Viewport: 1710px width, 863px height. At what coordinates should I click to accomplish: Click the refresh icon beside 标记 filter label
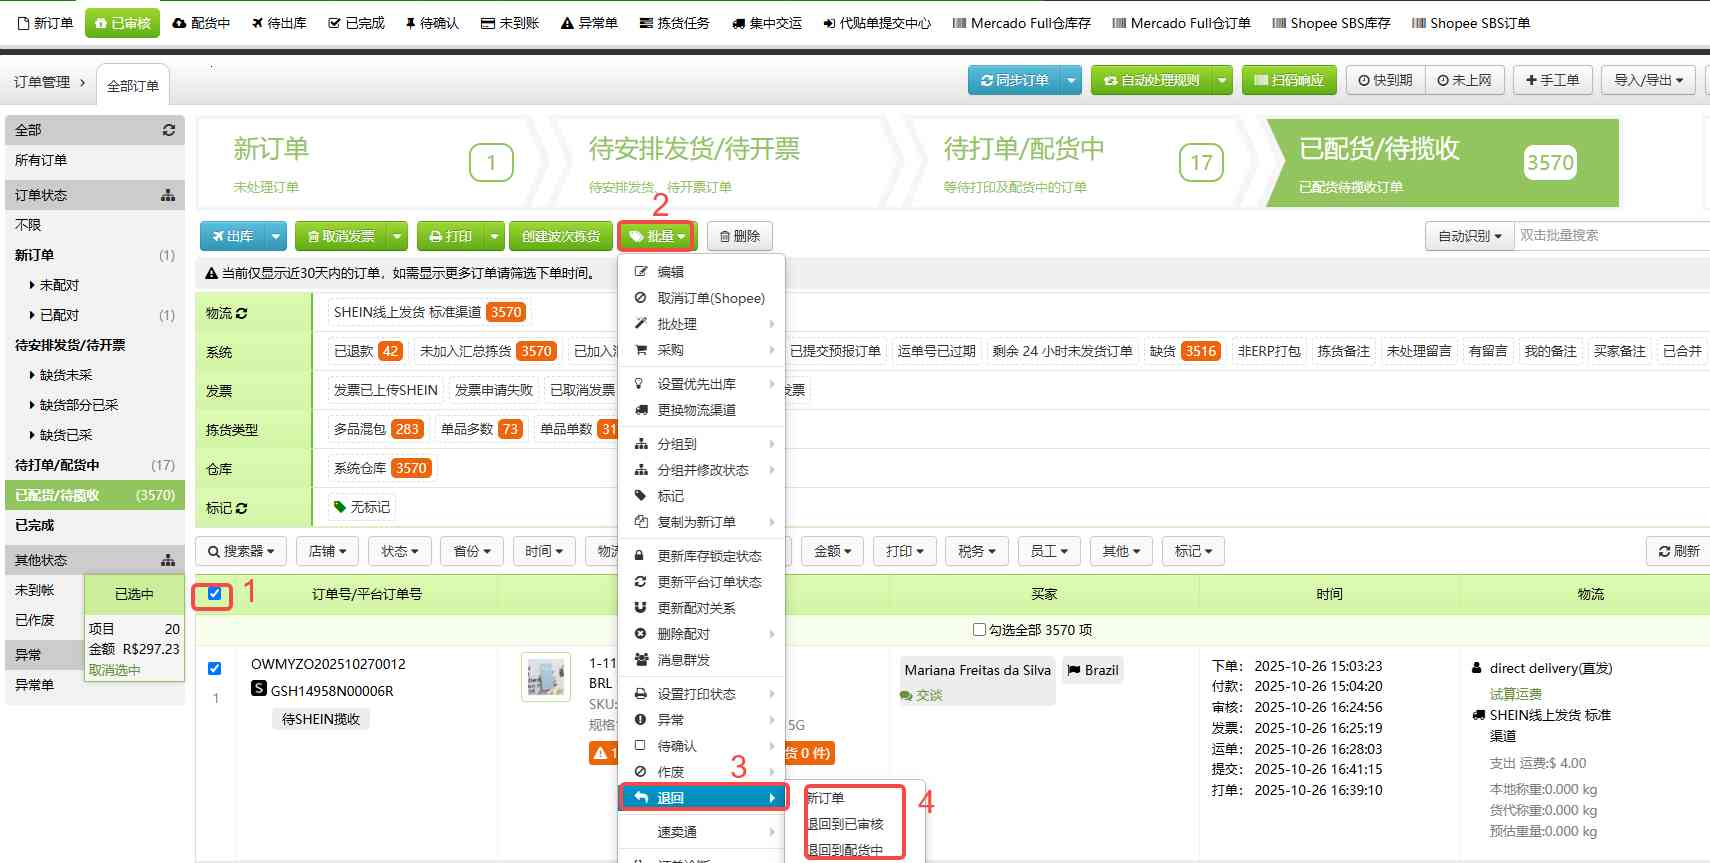point(241,508)
